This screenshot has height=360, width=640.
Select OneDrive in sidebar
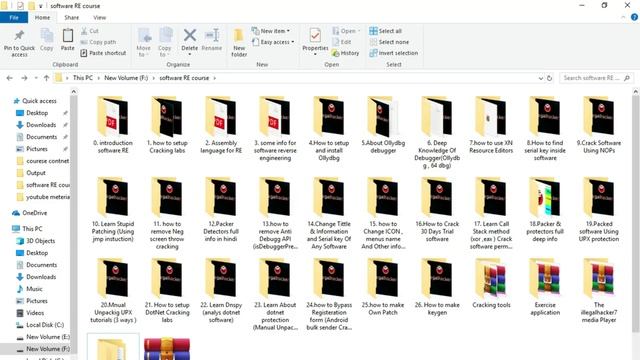click(34, 213)
